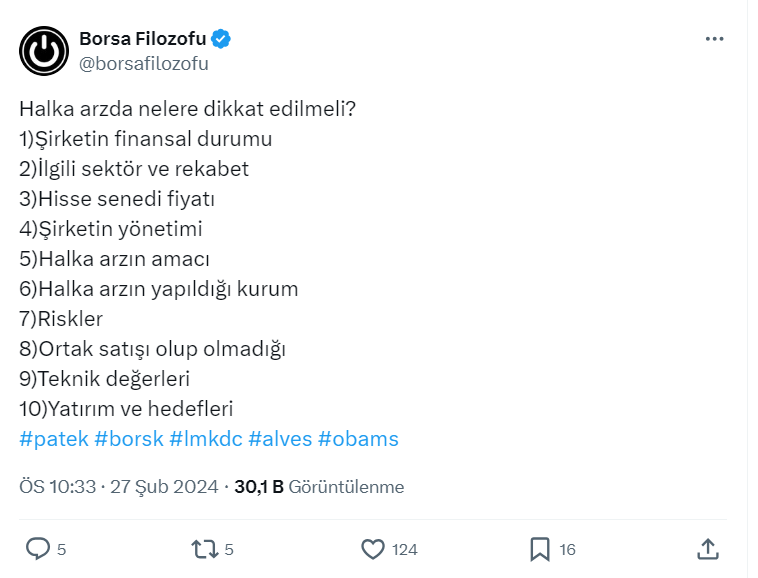Open the three-dot more options menu

click(x=714, y=39)
